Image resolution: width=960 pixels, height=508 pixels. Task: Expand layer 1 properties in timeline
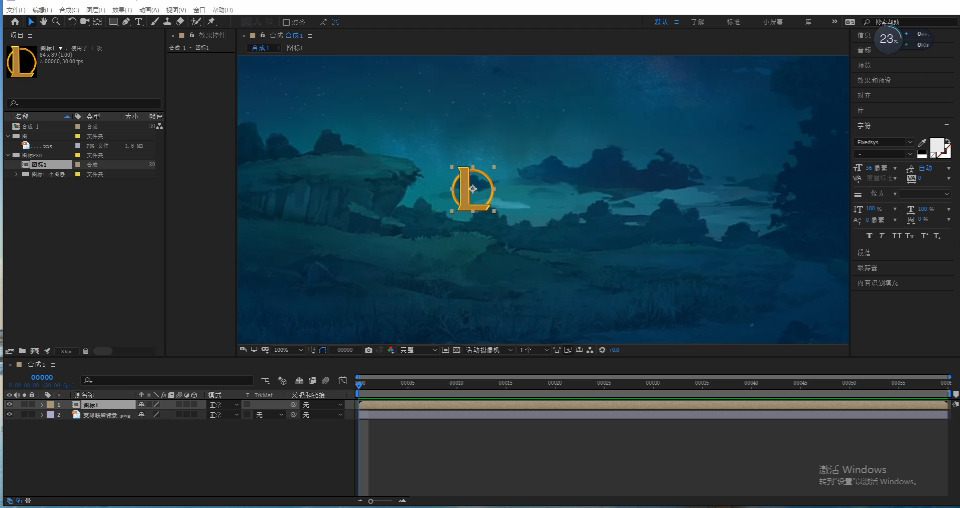(x=42, y=405)
